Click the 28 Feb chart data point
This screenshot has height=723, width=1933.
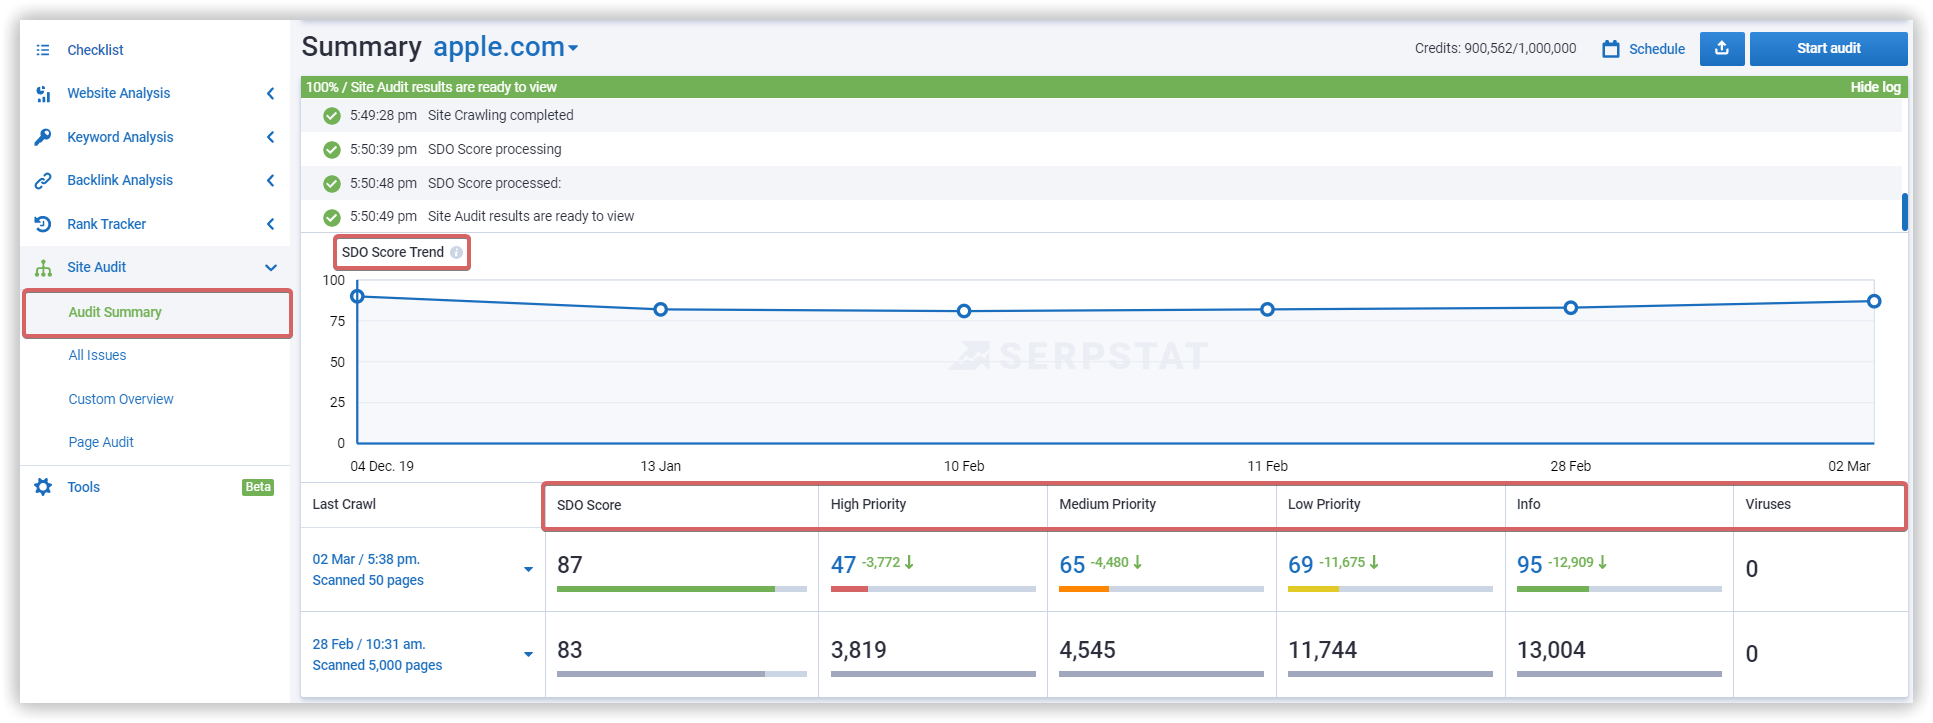(x=1571, y=308)
